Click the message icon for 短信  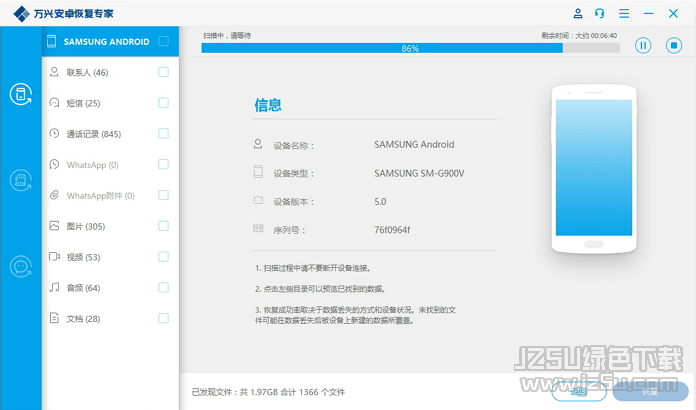point(54,103)
